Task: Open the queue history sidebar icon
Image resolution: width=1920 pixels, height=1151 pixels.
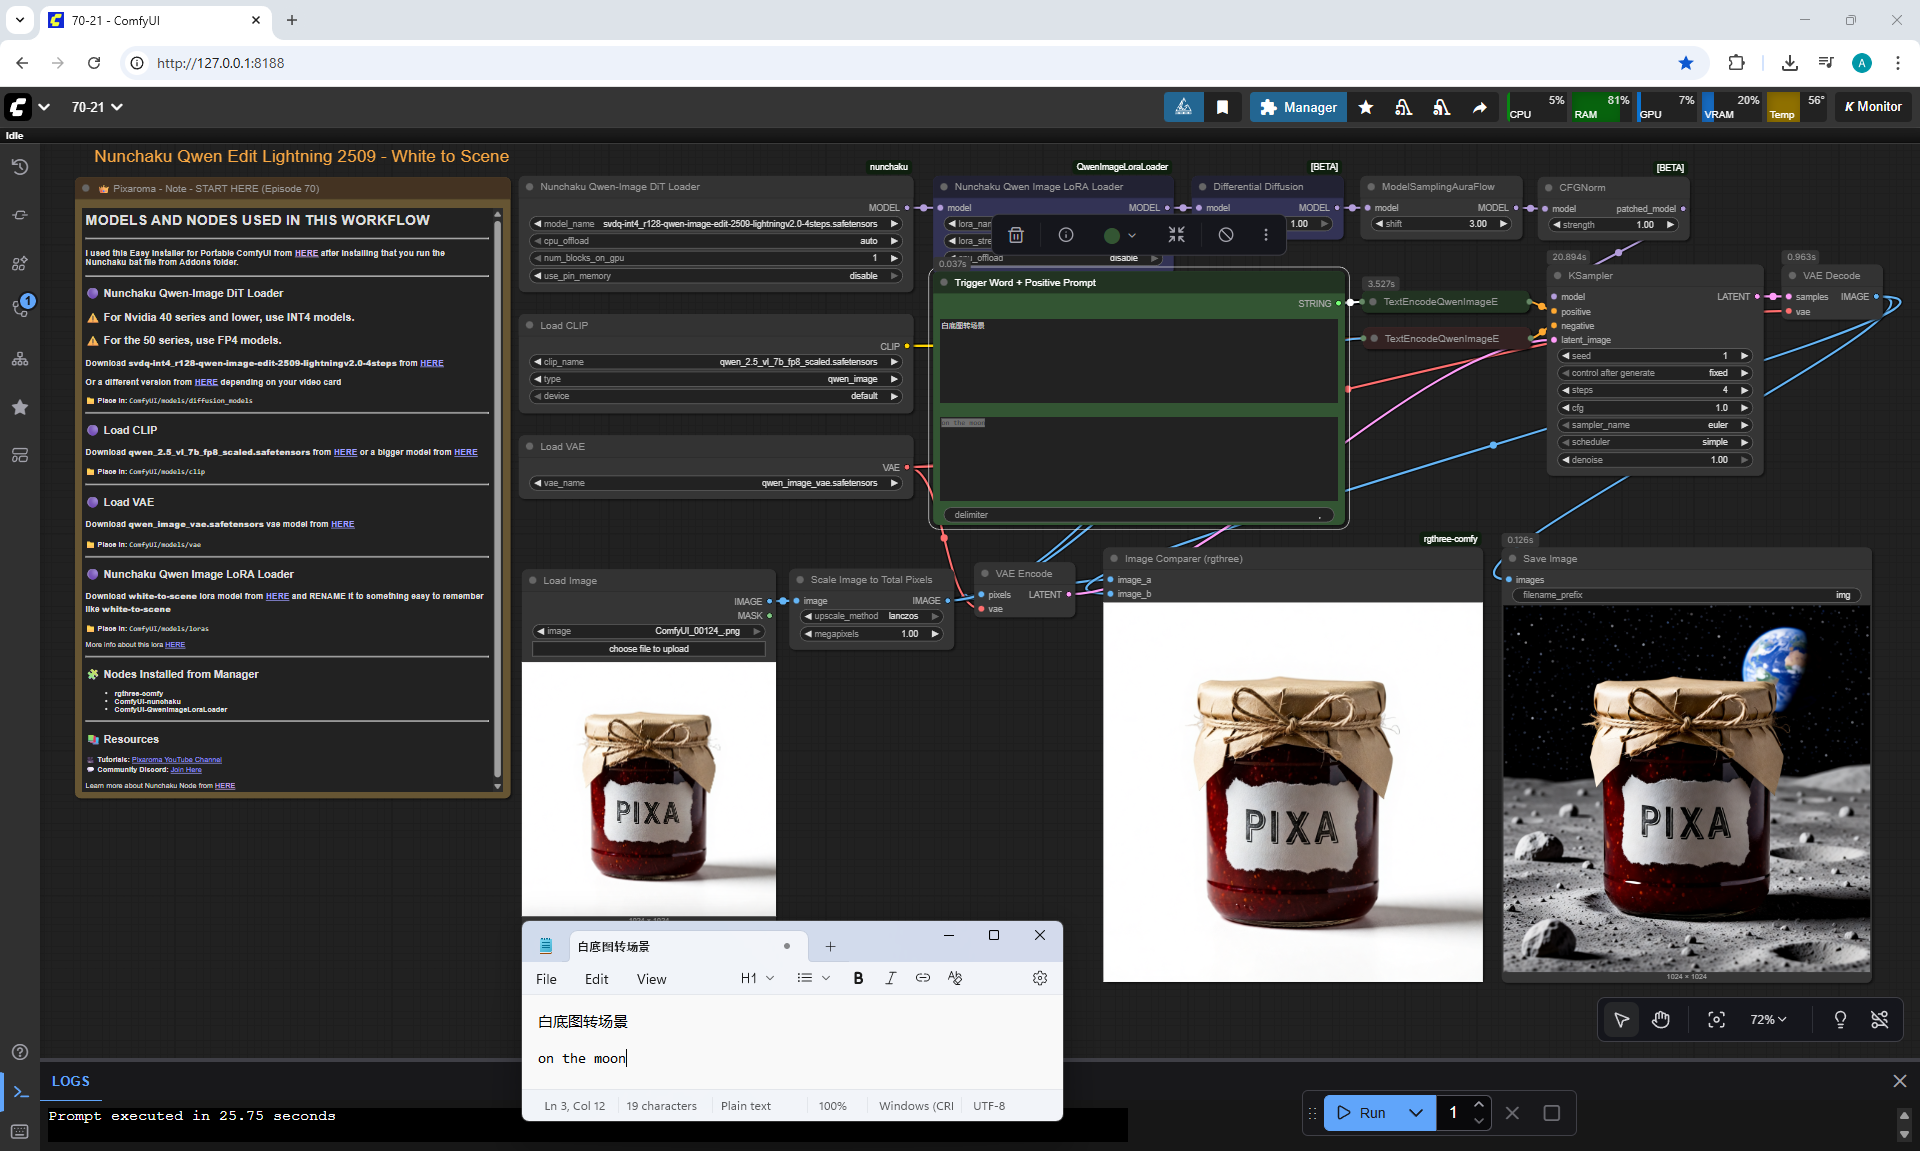Action: point(20,167)
